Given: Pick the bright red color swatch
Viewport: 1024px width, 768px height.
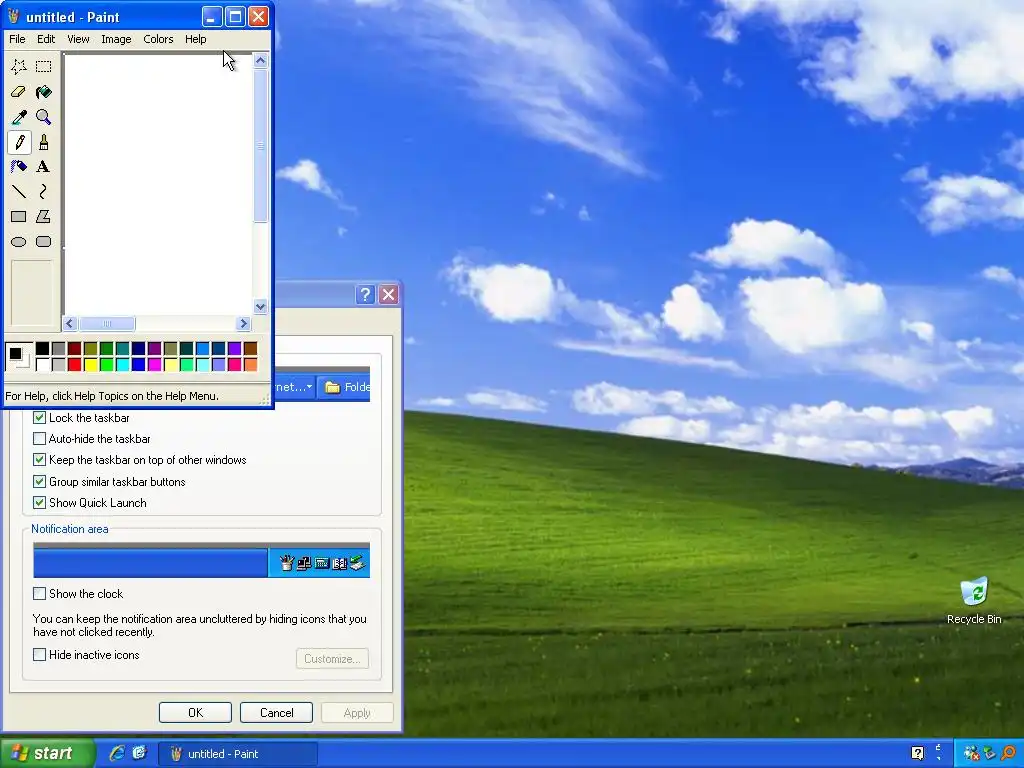Looking at the screenshot, I should tap(74, 364).
